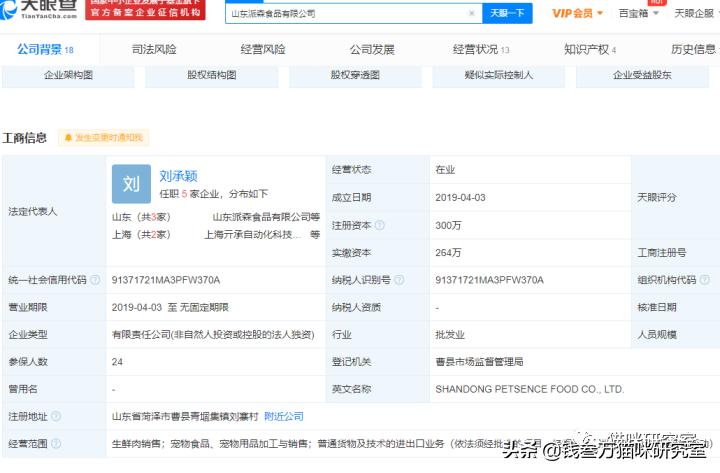Click the 批发业 industry value
720x473 pixels.
(x=450, y=335)
